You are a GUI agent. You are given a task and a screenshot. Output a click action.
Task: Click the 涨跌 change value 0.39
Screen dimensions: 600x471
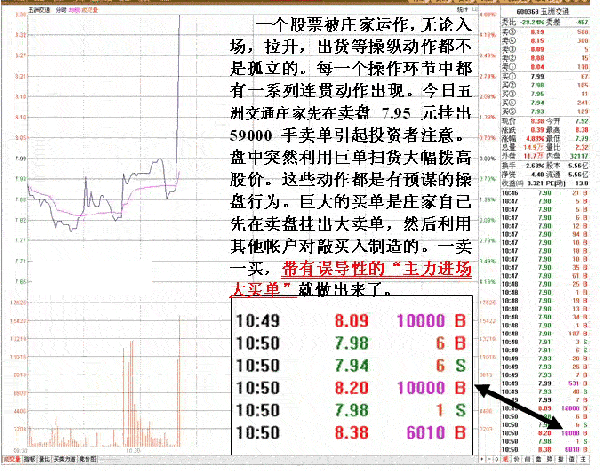coord(537,130)
